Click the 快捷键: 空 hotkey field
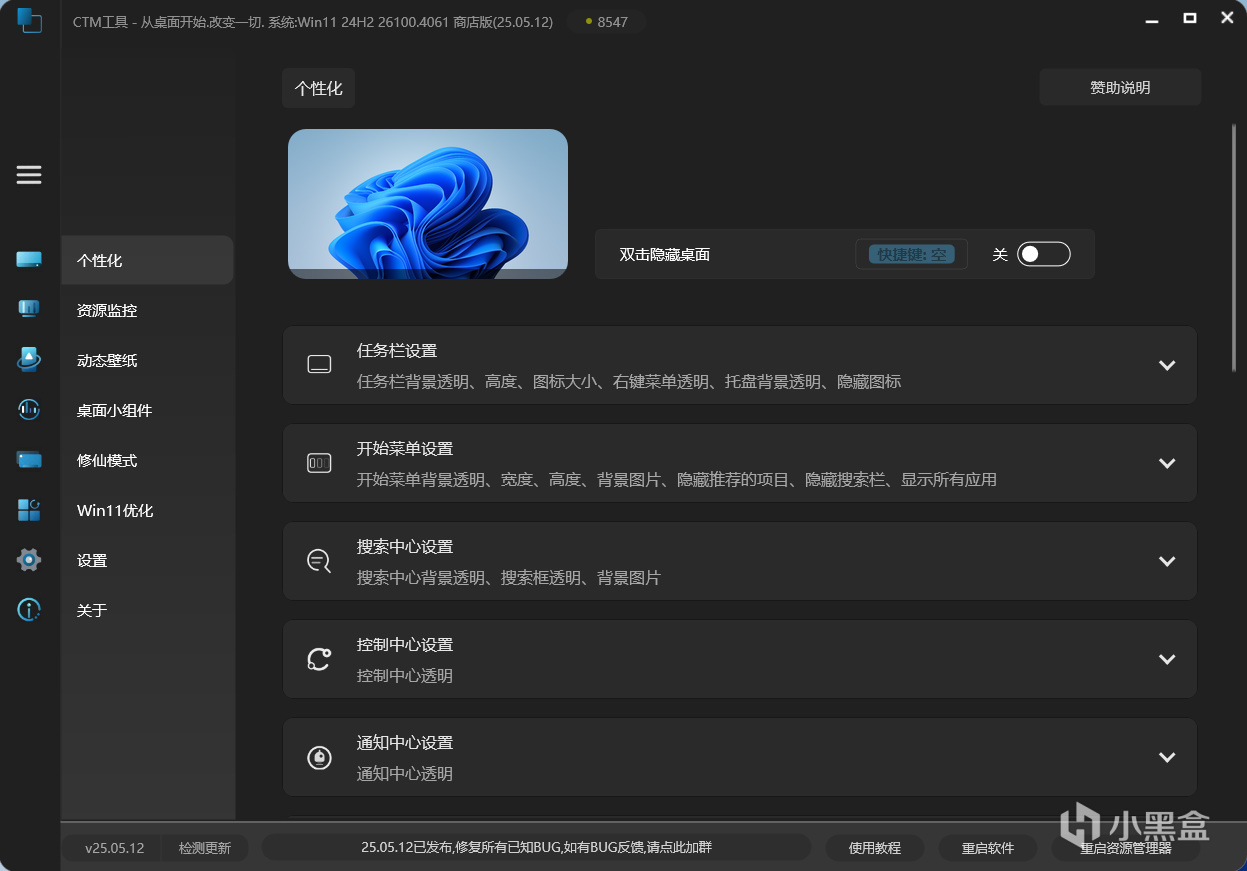Screen dimensions: 1247x871 tap(911, 254)
